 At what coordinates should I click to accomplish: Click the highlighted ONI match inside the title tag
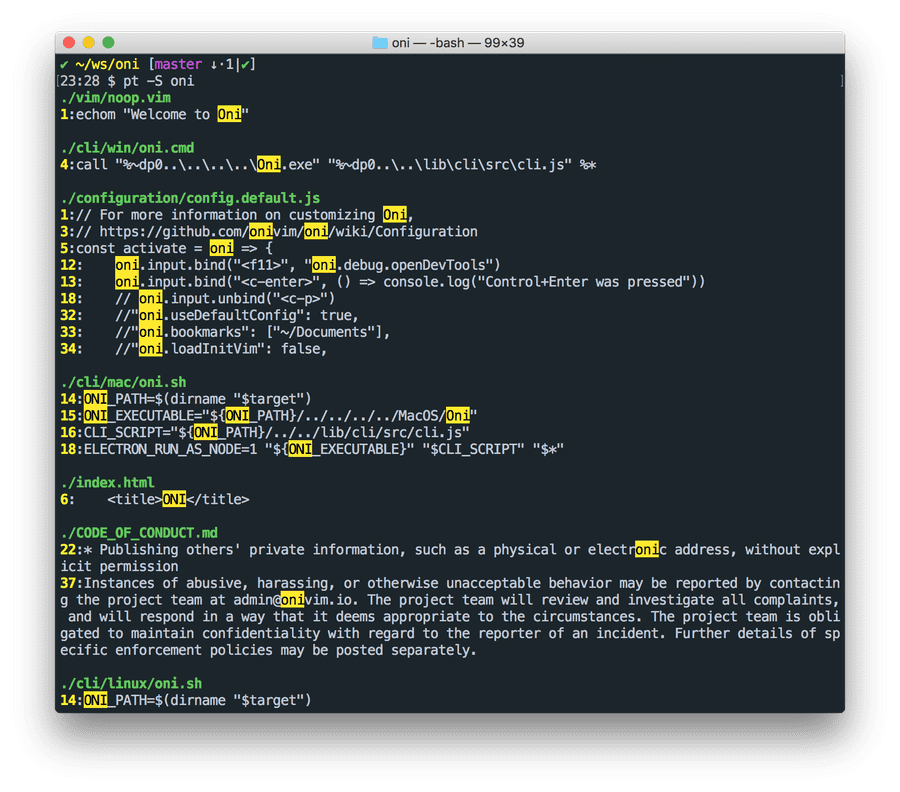[172, 499]
